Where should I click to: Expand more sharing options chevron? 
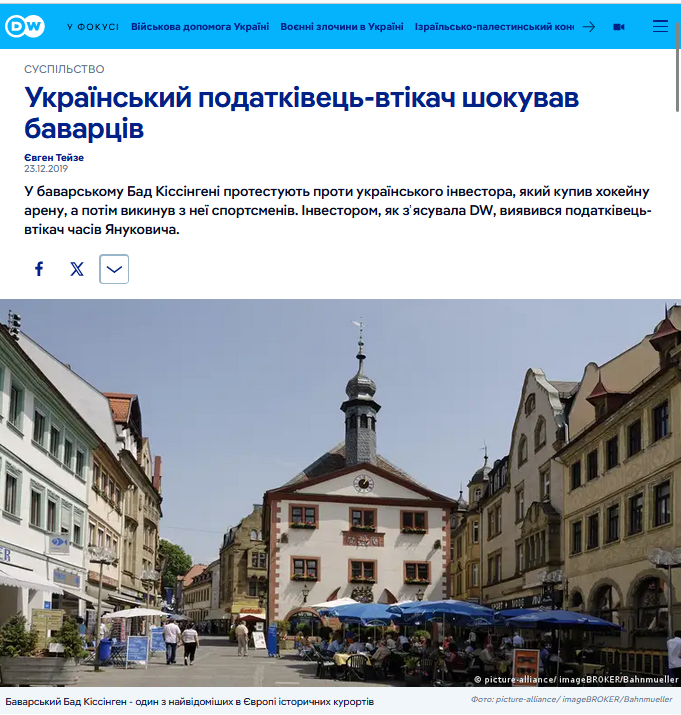coord(114,269)
